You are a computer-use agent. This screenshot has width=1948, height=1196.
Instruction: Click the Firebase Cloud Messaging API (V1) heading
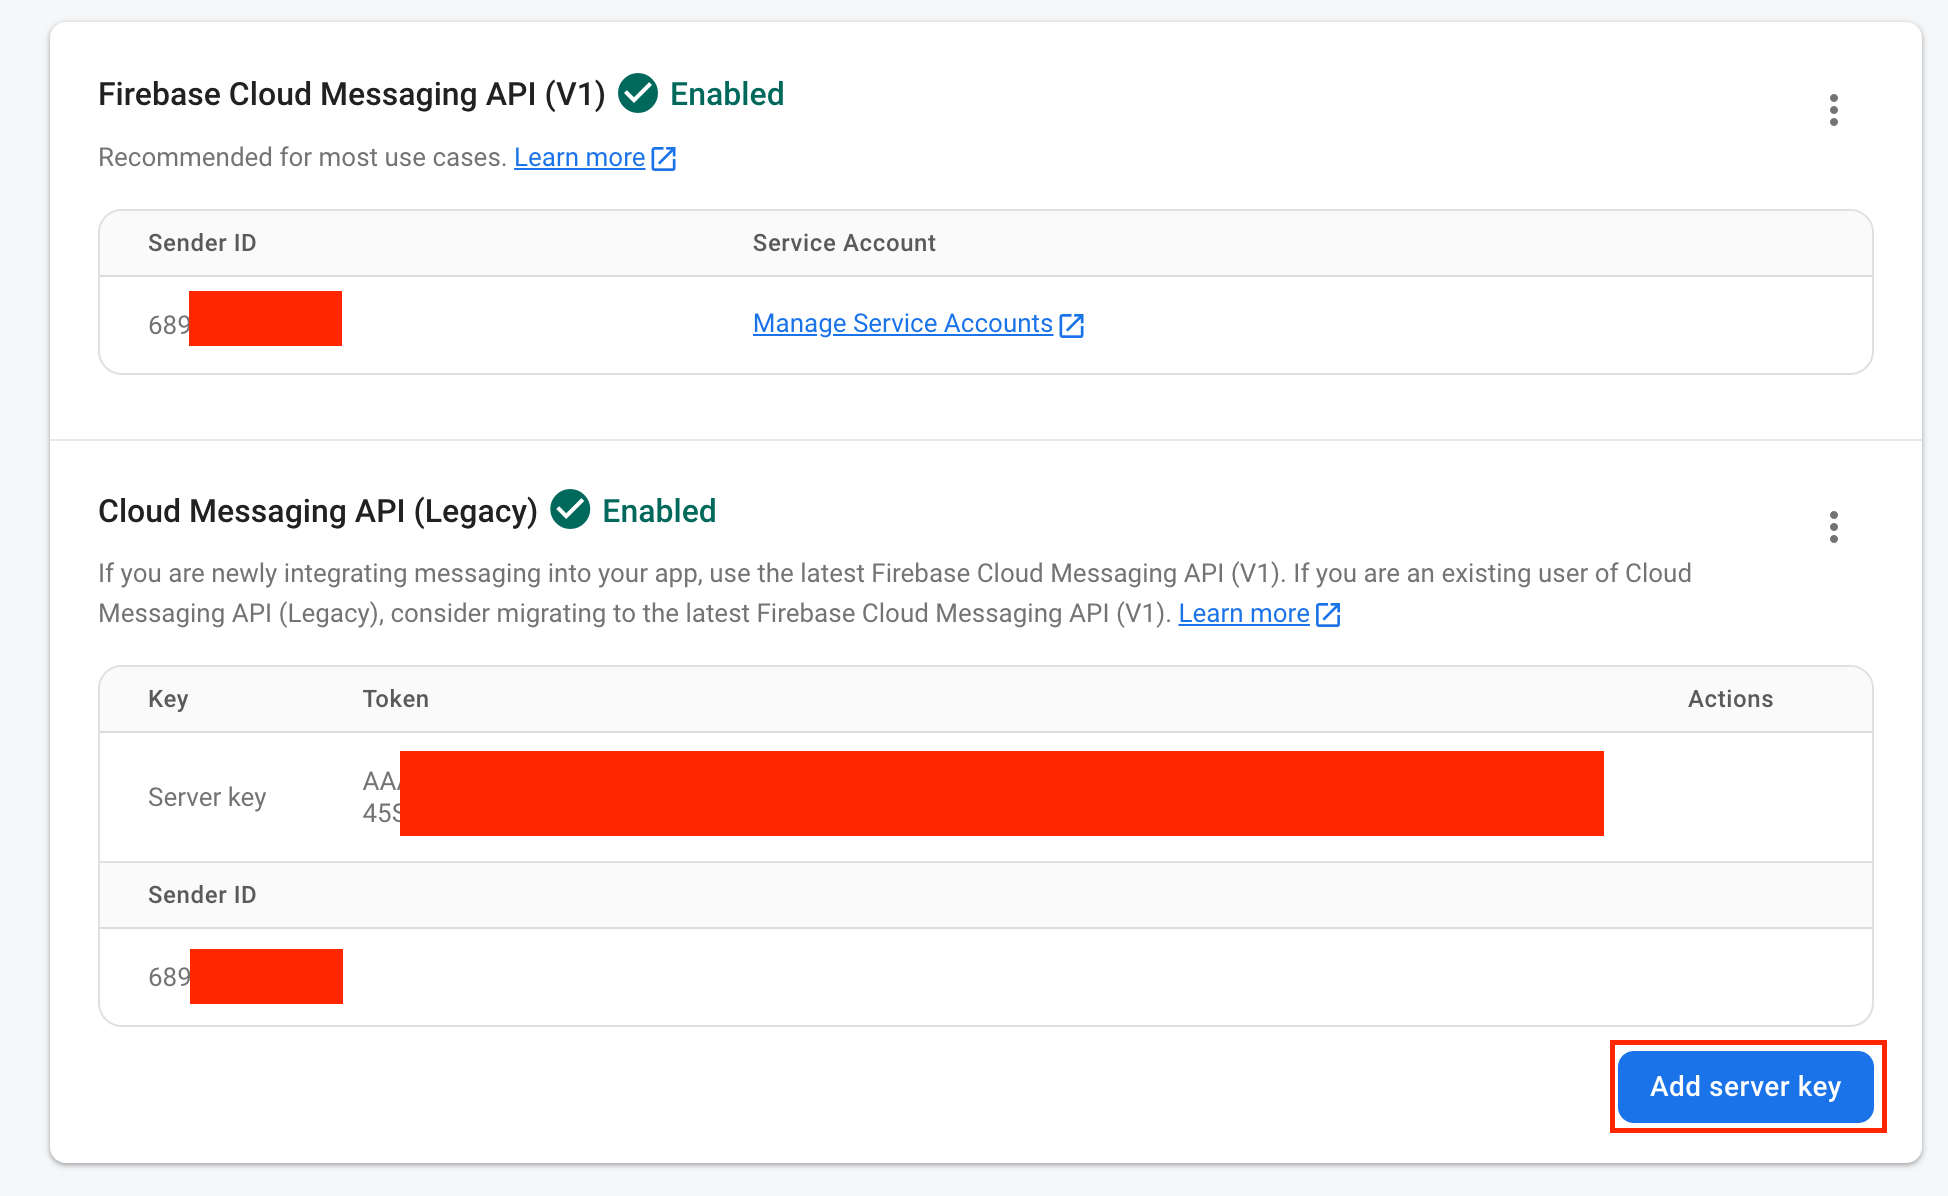[351, 94]
